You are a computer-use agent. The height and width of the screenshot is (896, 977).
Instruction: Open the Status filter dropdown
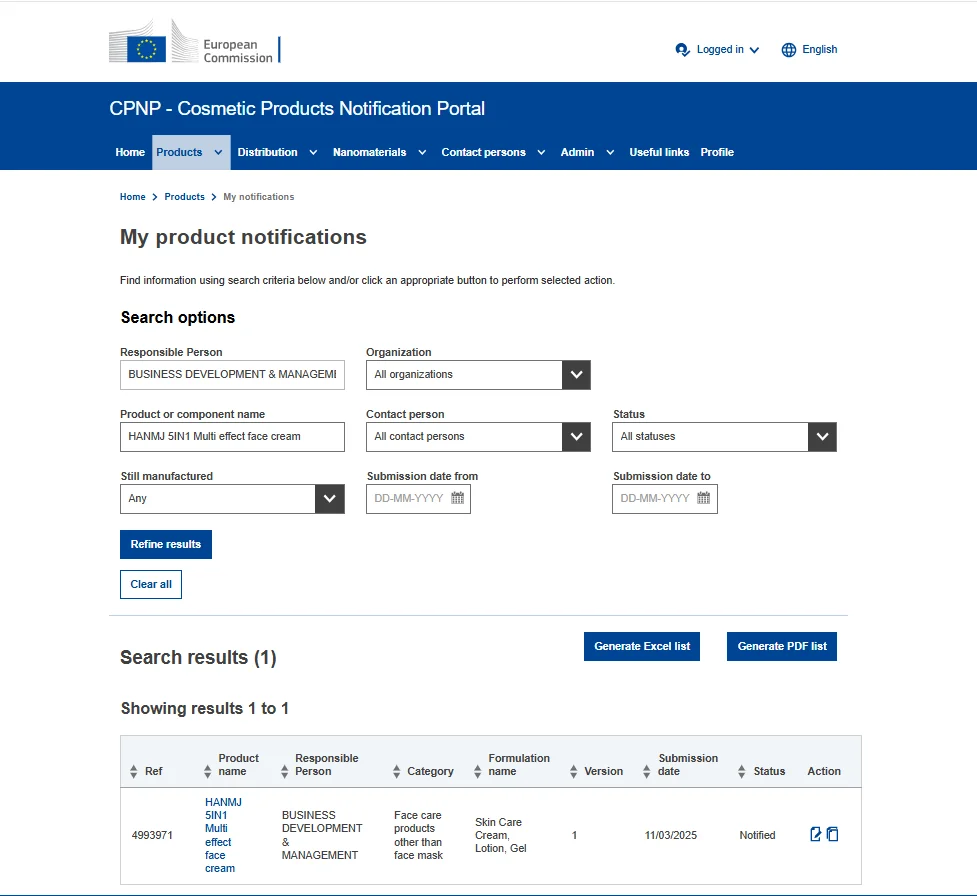[821, 437]
